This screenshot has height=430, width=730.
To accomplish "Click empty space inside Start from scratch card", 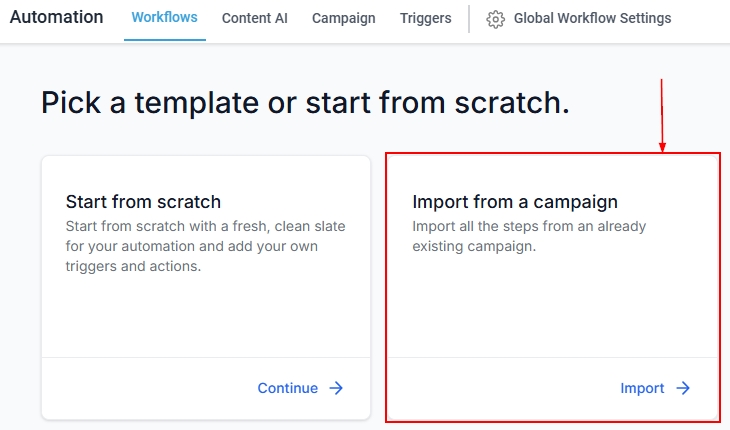I will (205, 315).
